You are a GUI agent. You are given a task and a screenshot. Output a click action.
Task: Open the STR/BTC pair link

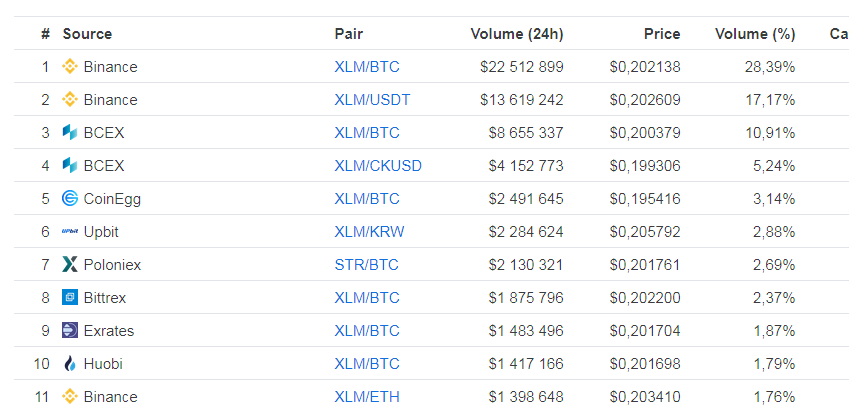(x=366, y=265)
